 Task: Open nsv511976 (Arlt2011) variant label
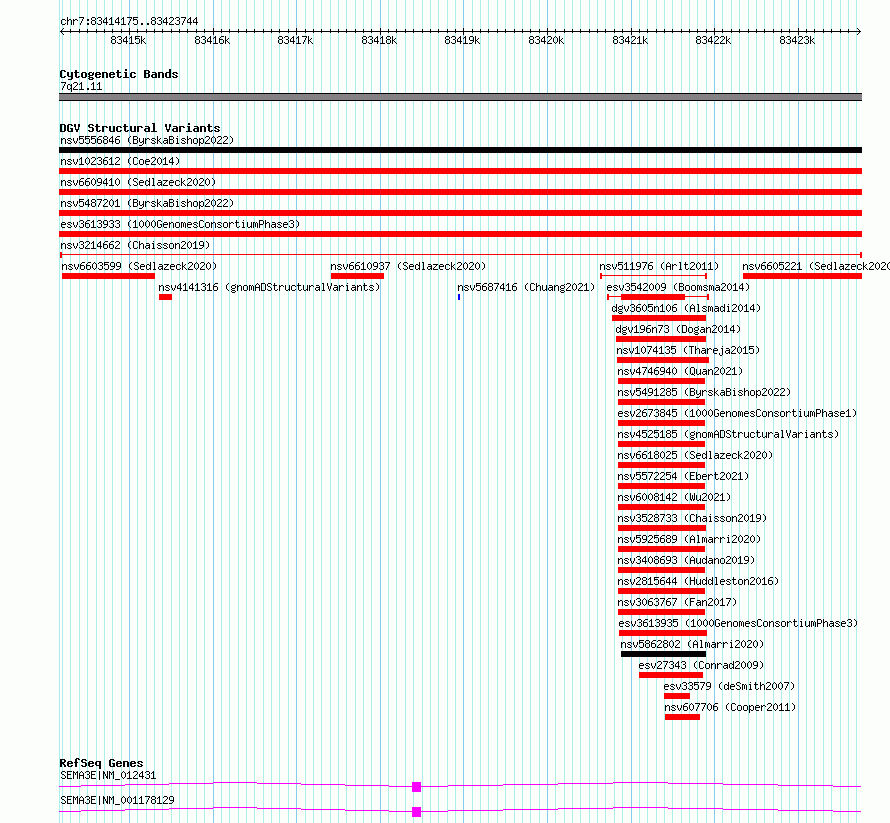point(659,266)
